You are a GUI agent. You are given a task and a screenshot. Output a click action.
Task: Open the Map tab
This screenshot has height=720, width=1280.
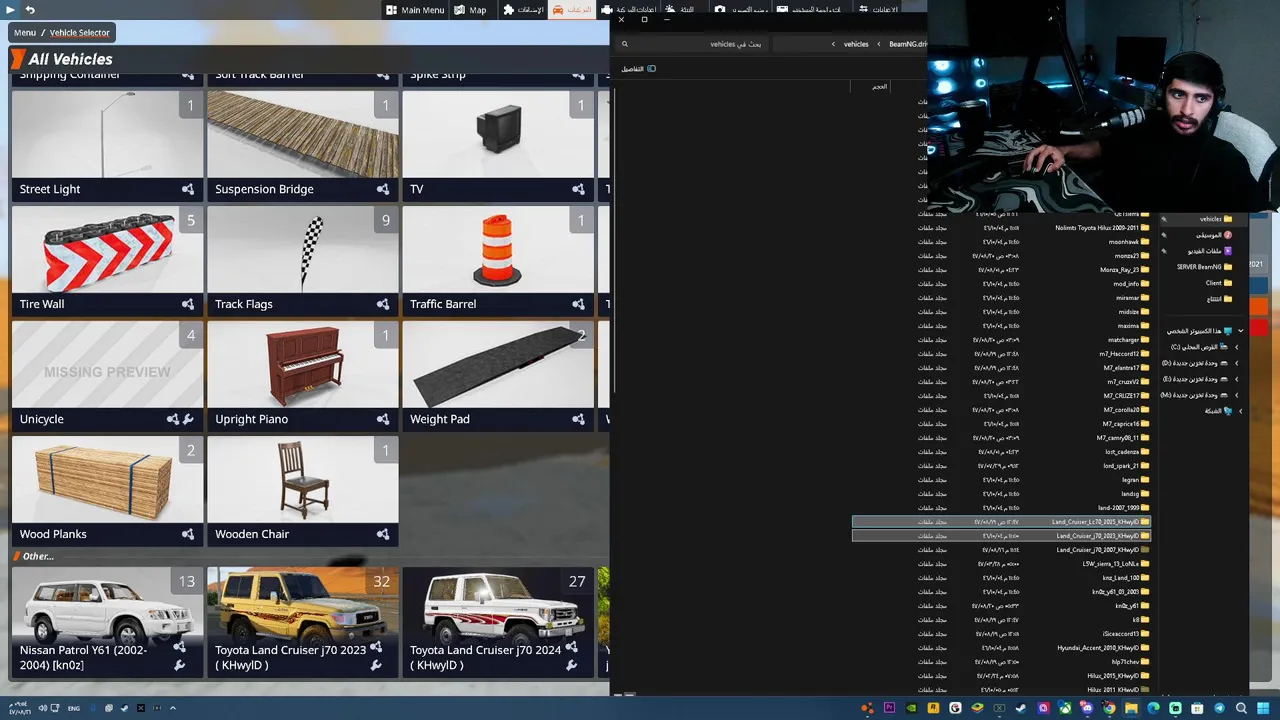point(470,10)
